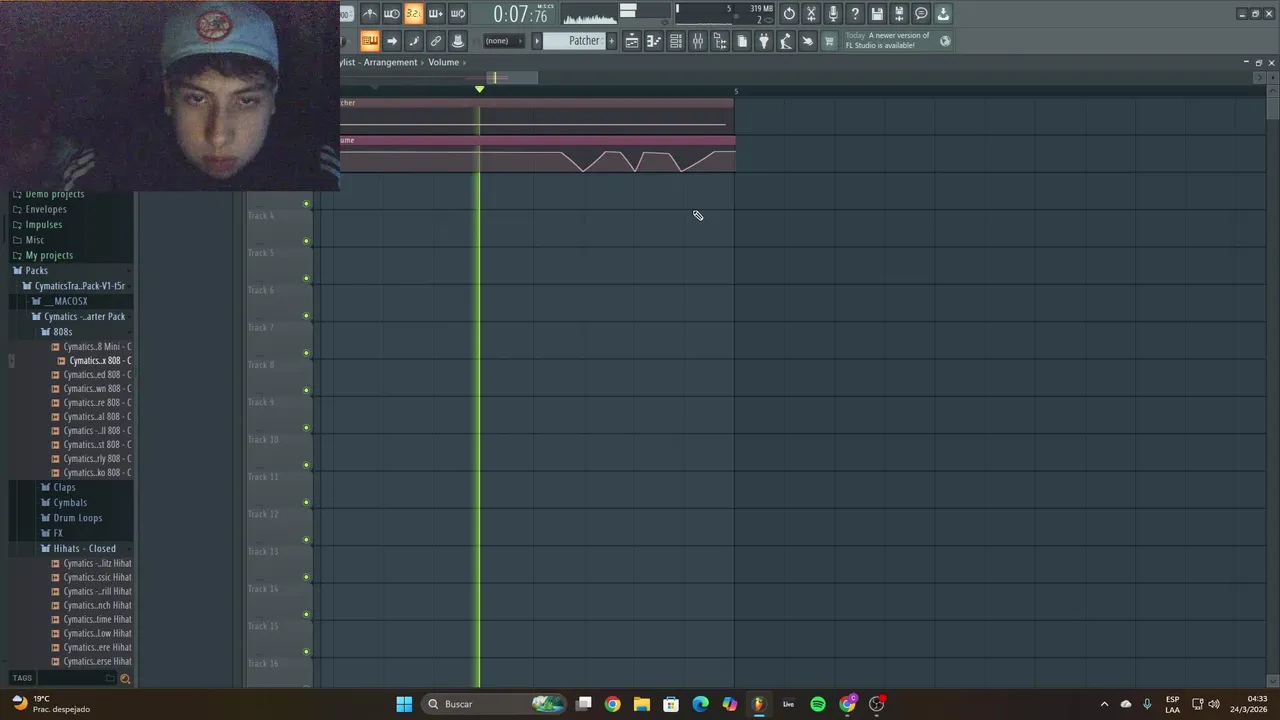Click the Volume breadcrumb in playlist title
Viewport: 1280px width, 720px height.
pyautogui.click(x=444, y=62)
